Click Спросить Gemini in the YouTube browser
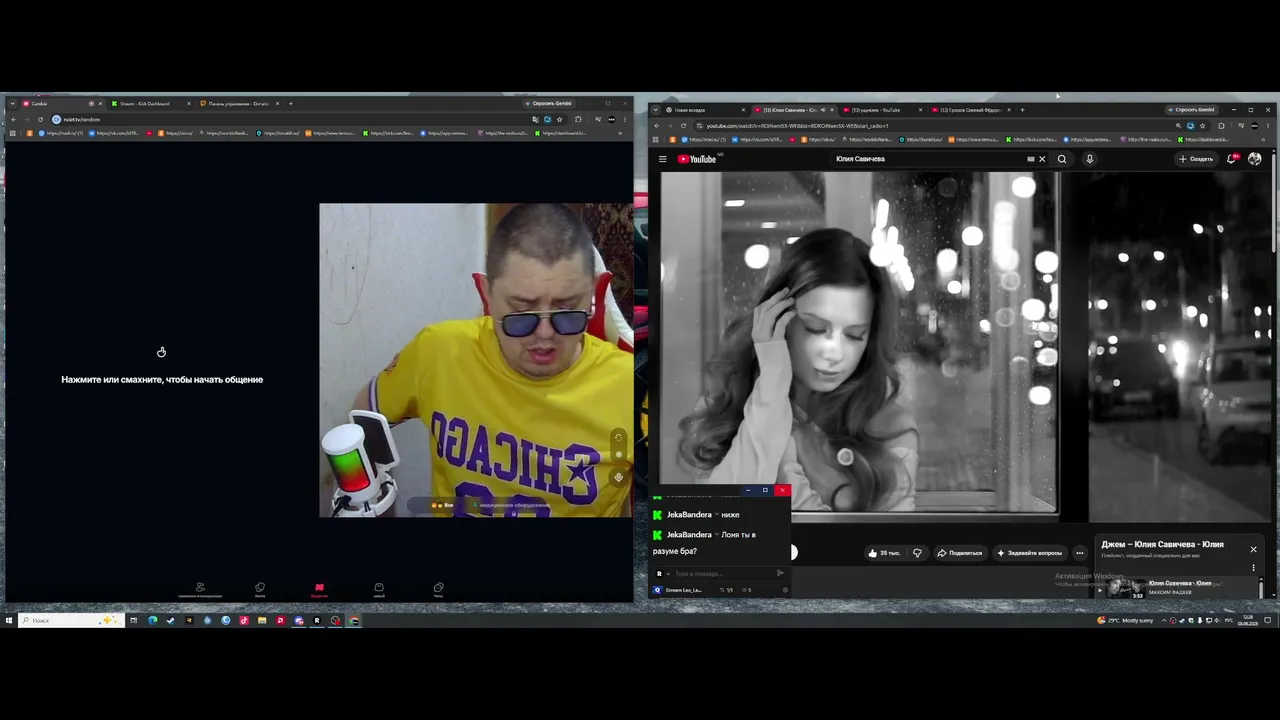The width and height of the screenshot is (1280, 720). (1194, 109)
